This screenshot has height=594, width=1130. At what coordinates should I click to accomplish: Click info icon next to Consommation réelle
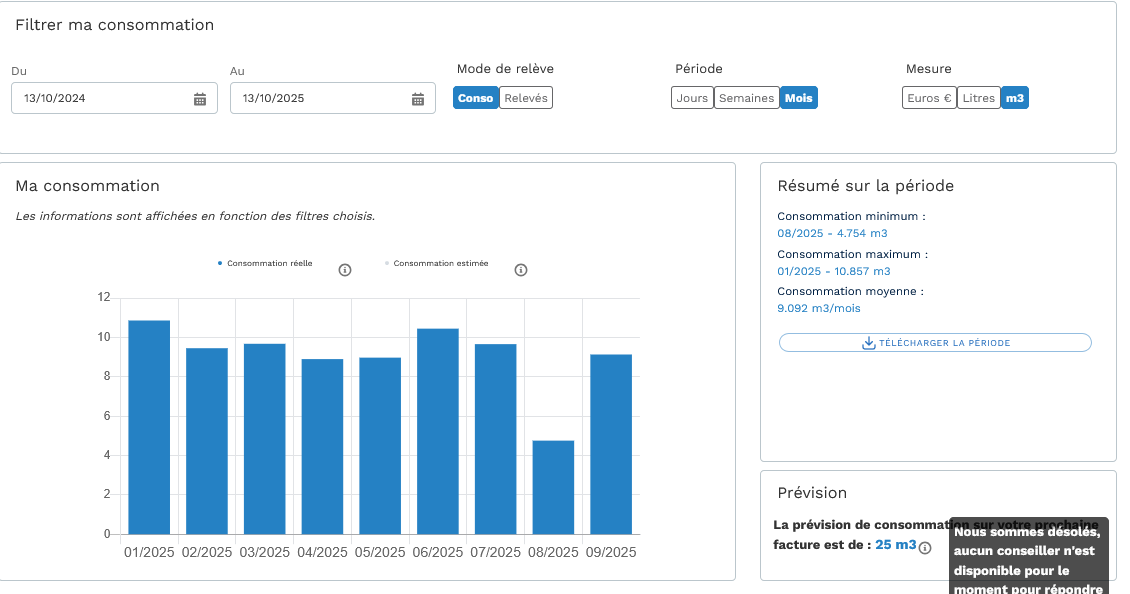pyautogui.click(x=345, y=270)
